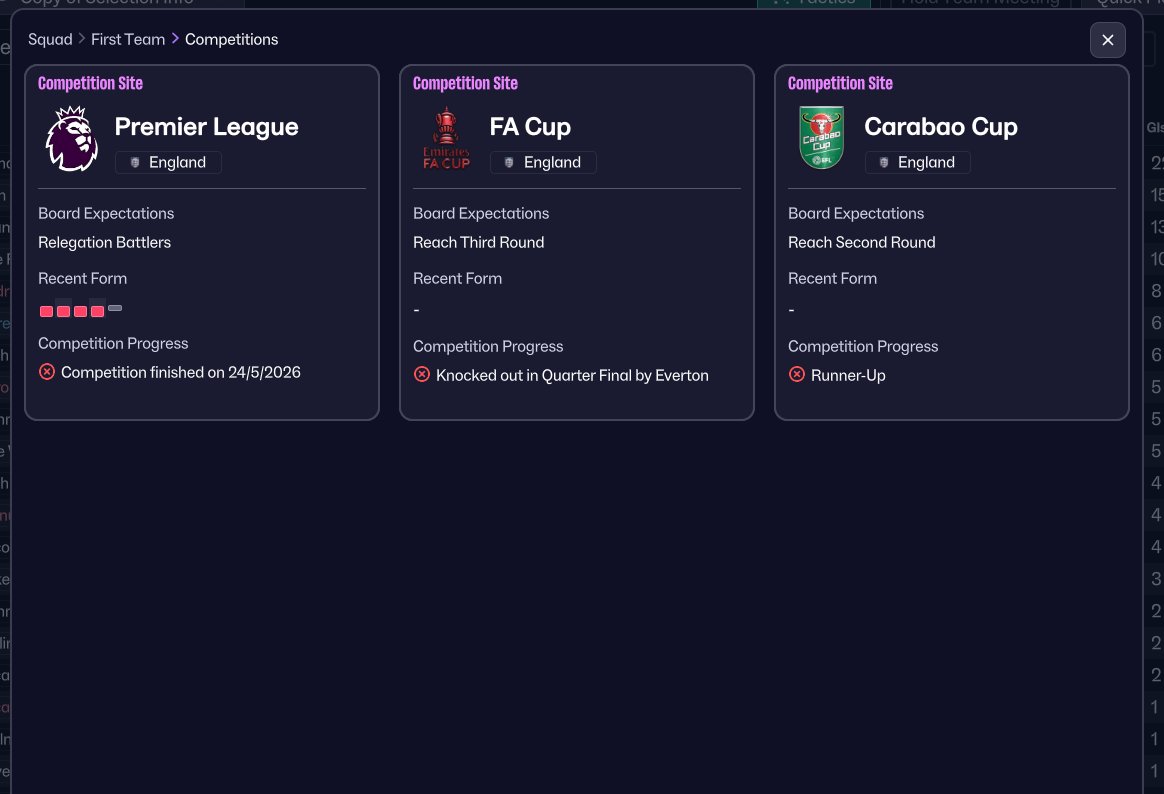Select the Competitions breadcrumb item
This screenshot has width=1164, height=794.
232,39
